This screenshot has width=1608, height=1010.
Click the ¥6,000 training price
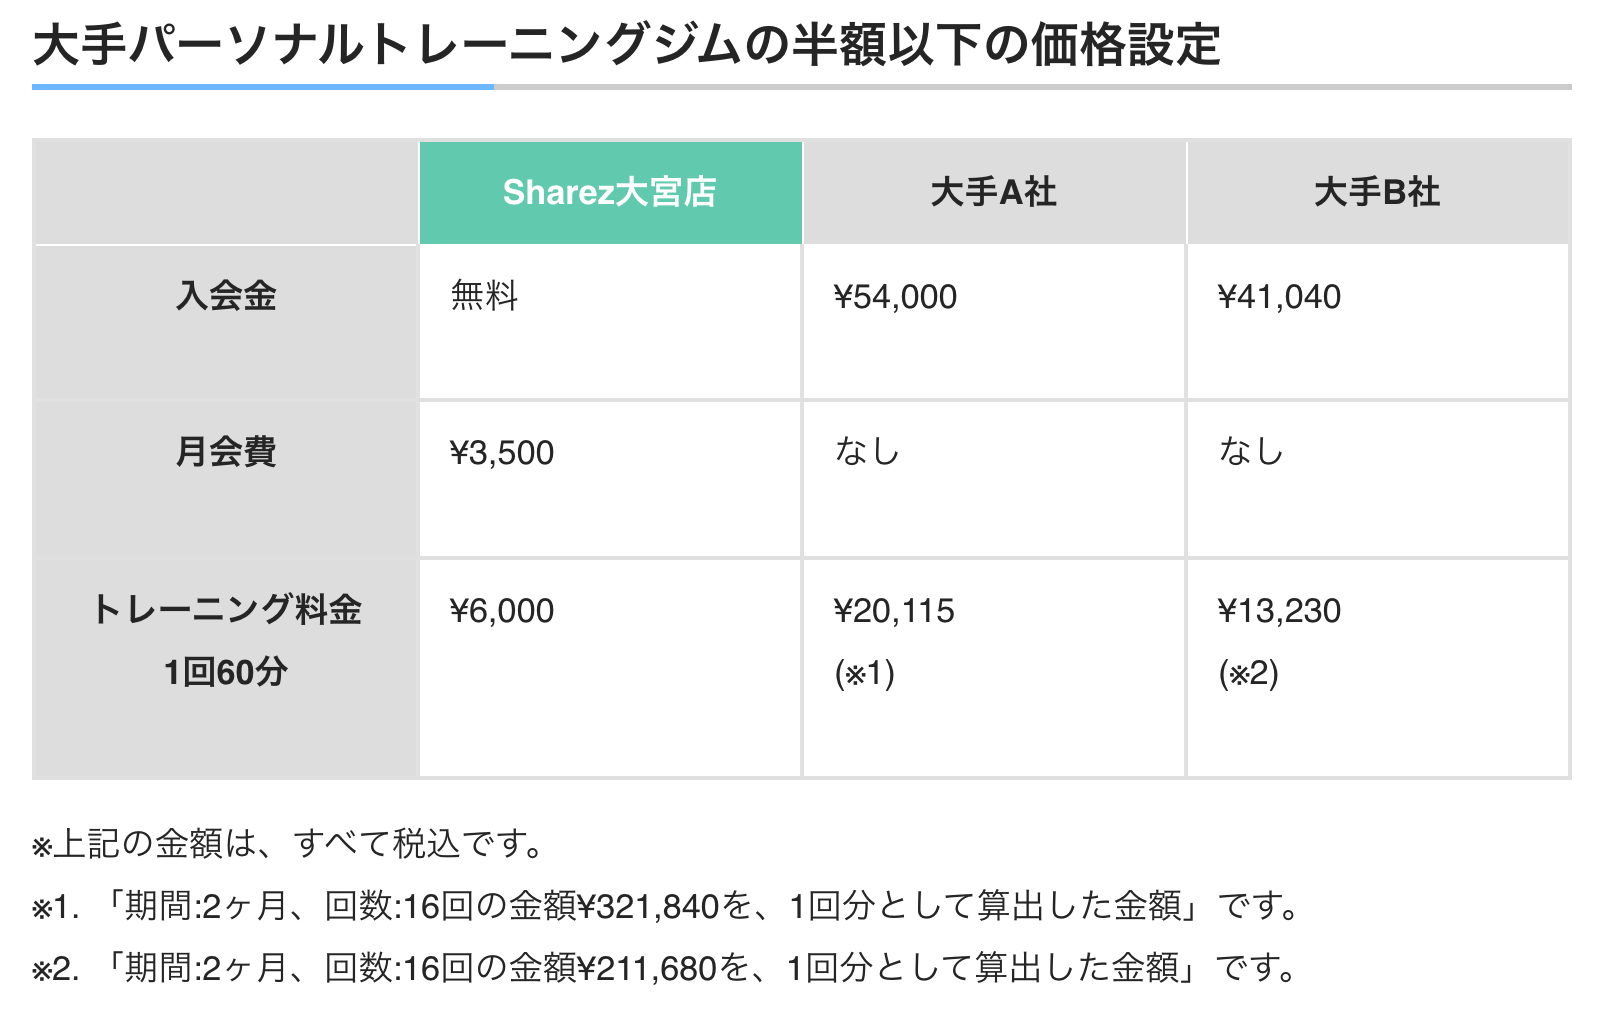click(502, 611)
